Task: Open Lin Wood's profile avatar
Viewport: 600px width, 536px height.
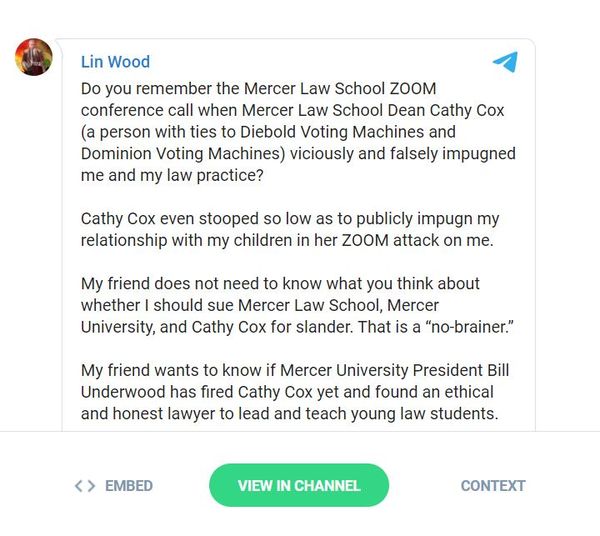Action: (x=33, y=58)
